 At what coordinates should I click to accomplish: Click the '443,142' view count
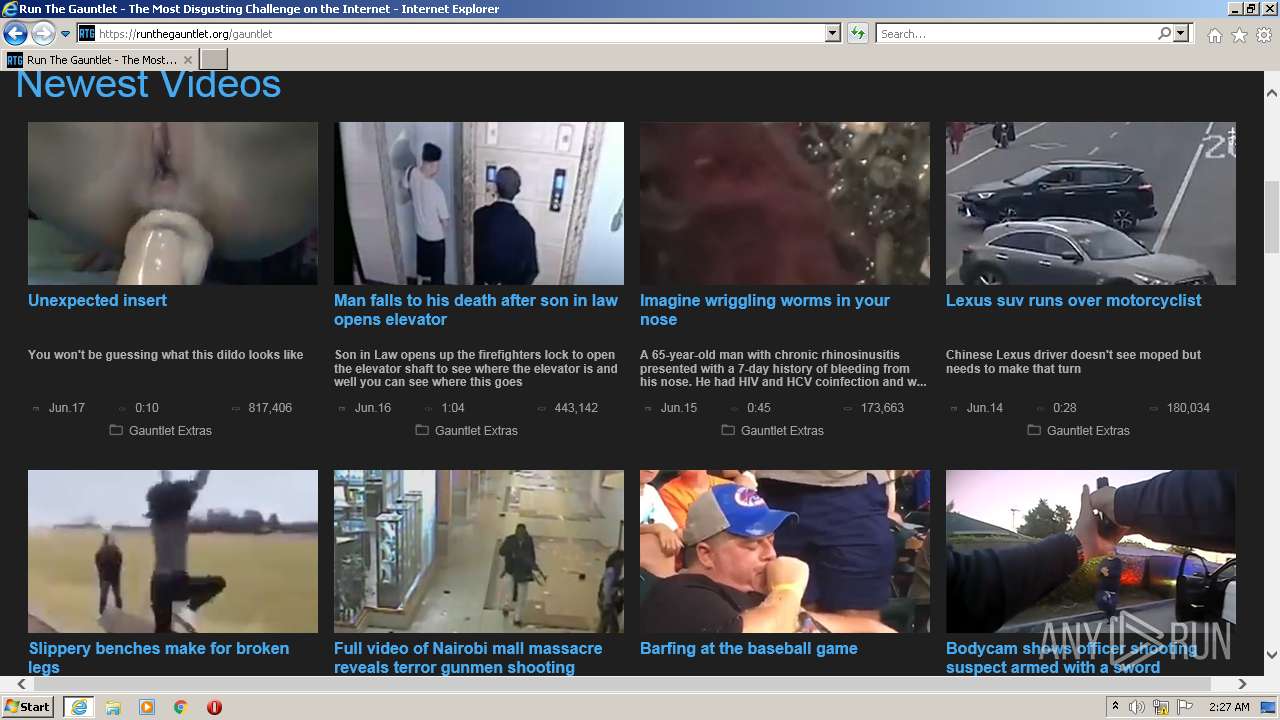point(576,408)
